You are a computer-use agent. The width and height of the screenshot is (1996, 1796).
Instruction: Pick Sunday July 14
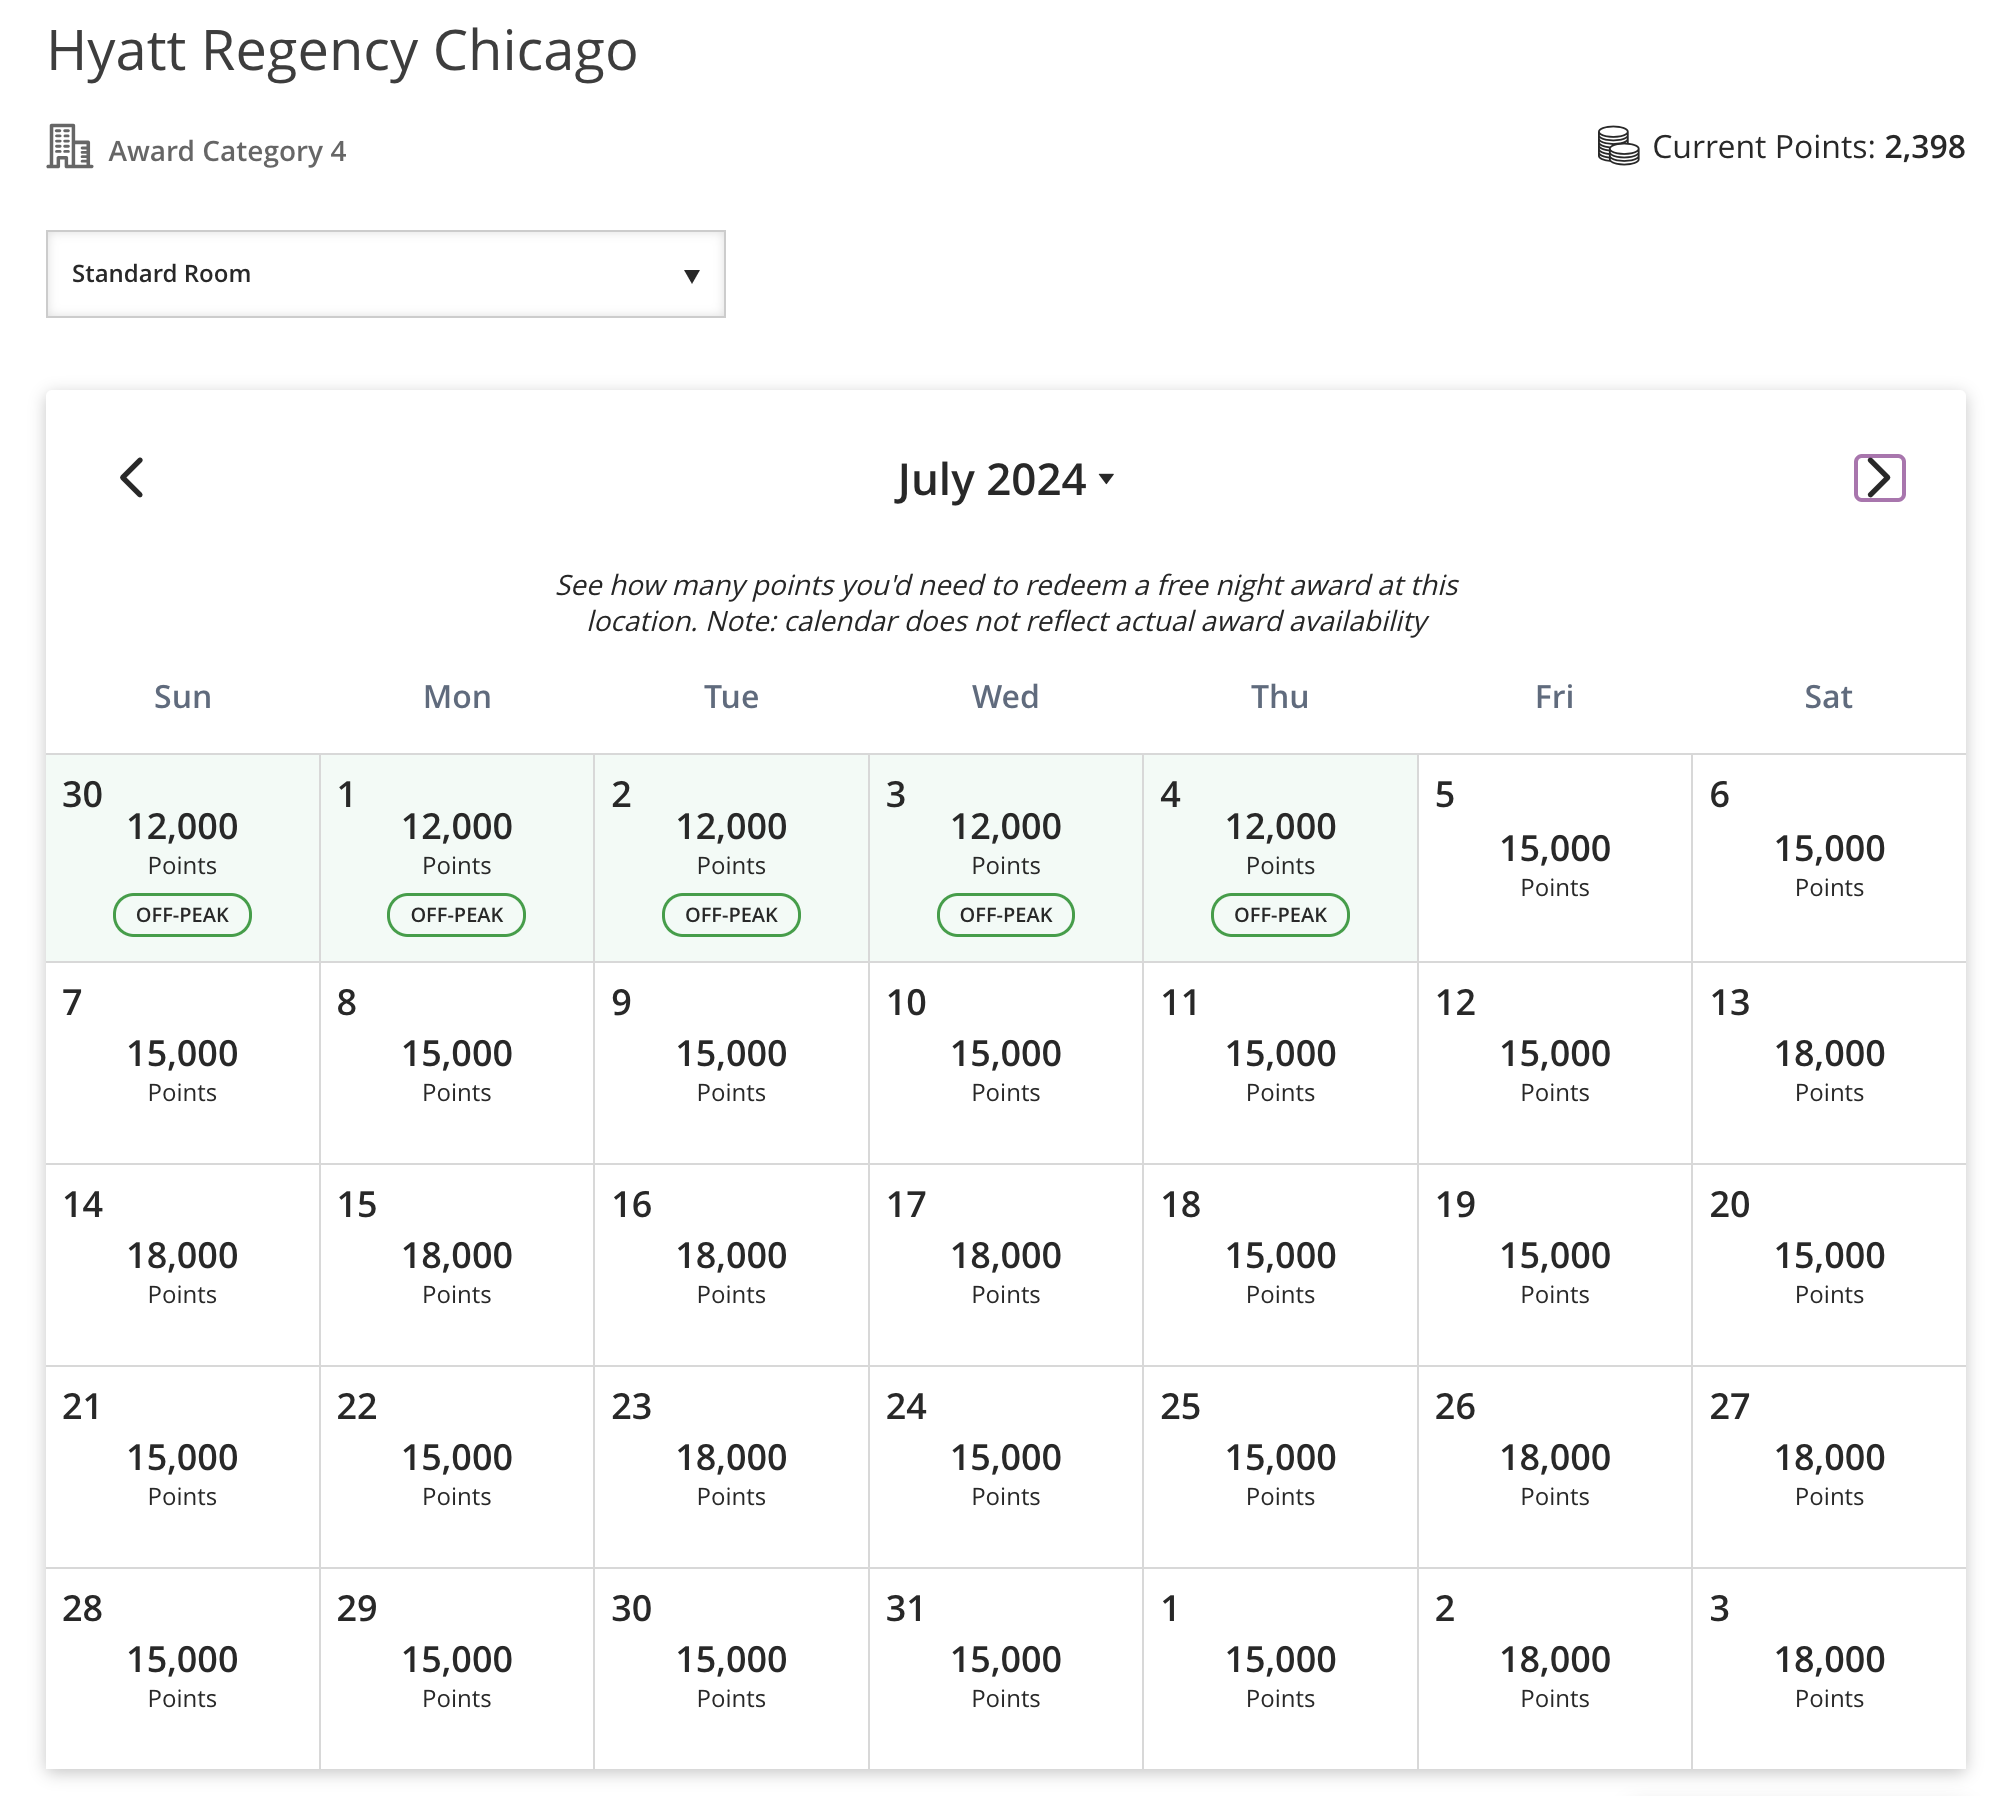pyautogui.click(x=183, y=1265)
